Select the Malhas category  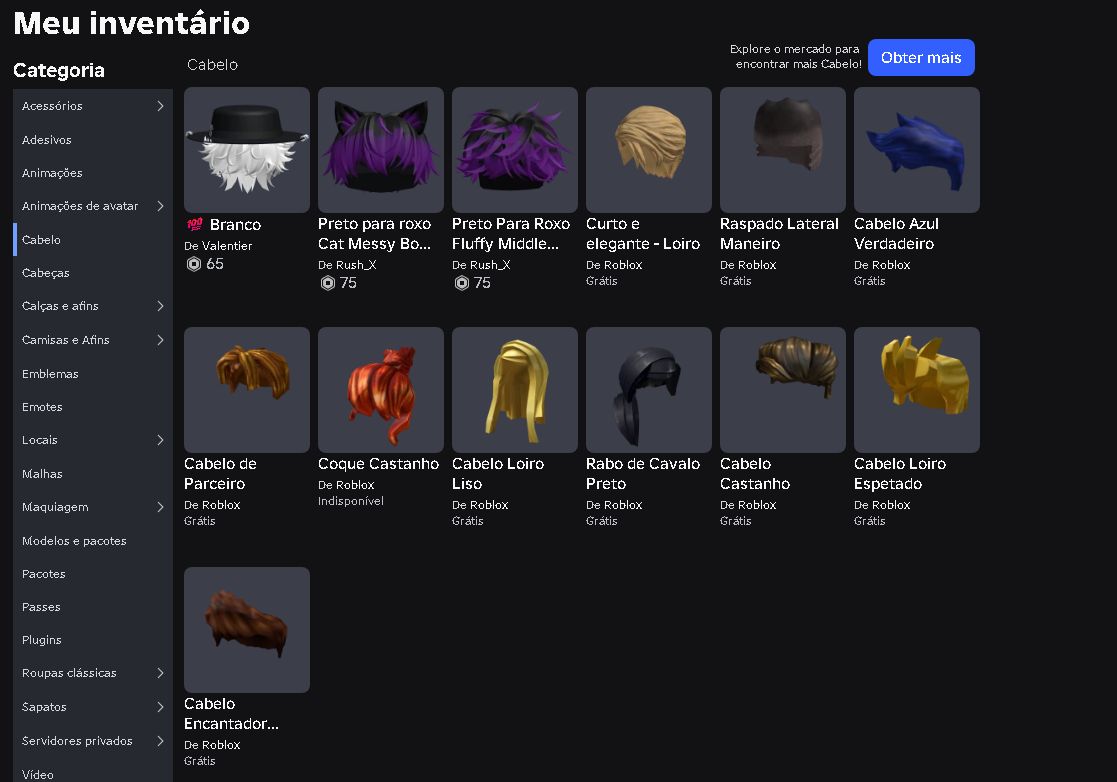[x=93, y=474]
